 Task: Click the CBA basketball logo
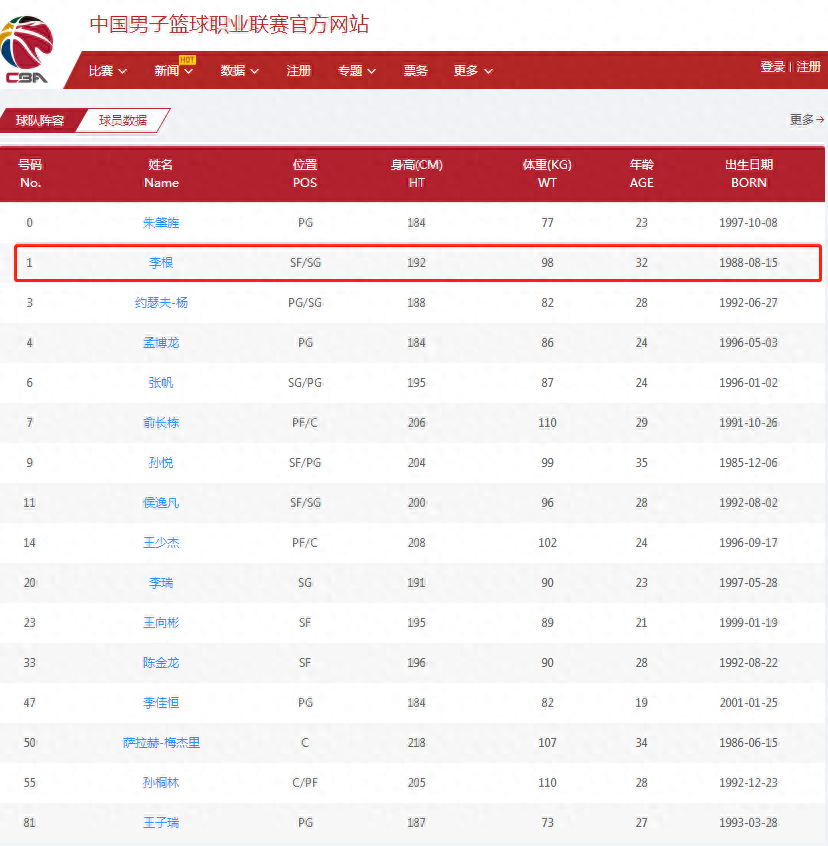(29, 49)
